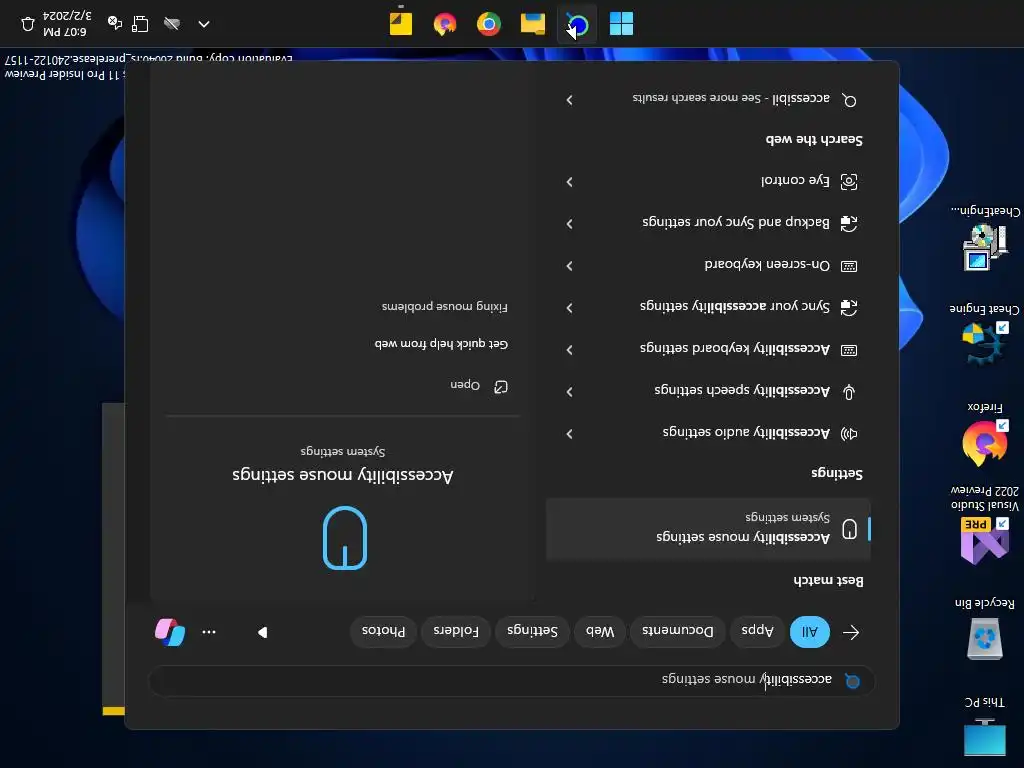
Task: Select the Apps filter tab
Action: click(758, 632)
